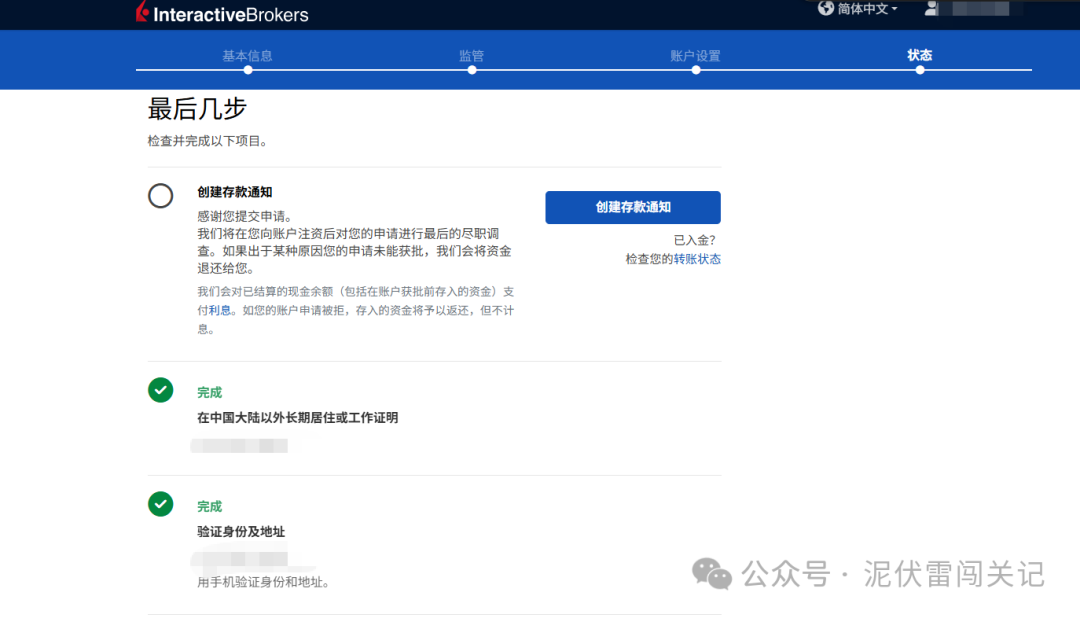The image size is (1080, 618).
Task: Click the WeChat icon in the watermark
Action: 713,574
